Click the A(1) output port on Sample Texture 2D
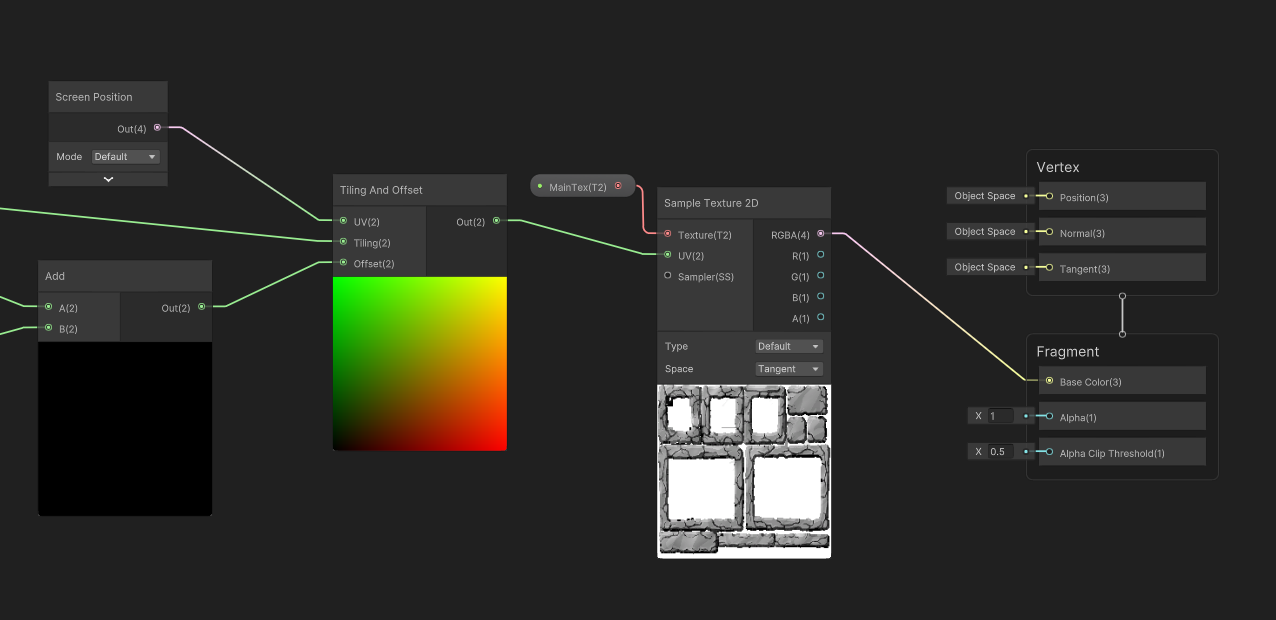 820,318
